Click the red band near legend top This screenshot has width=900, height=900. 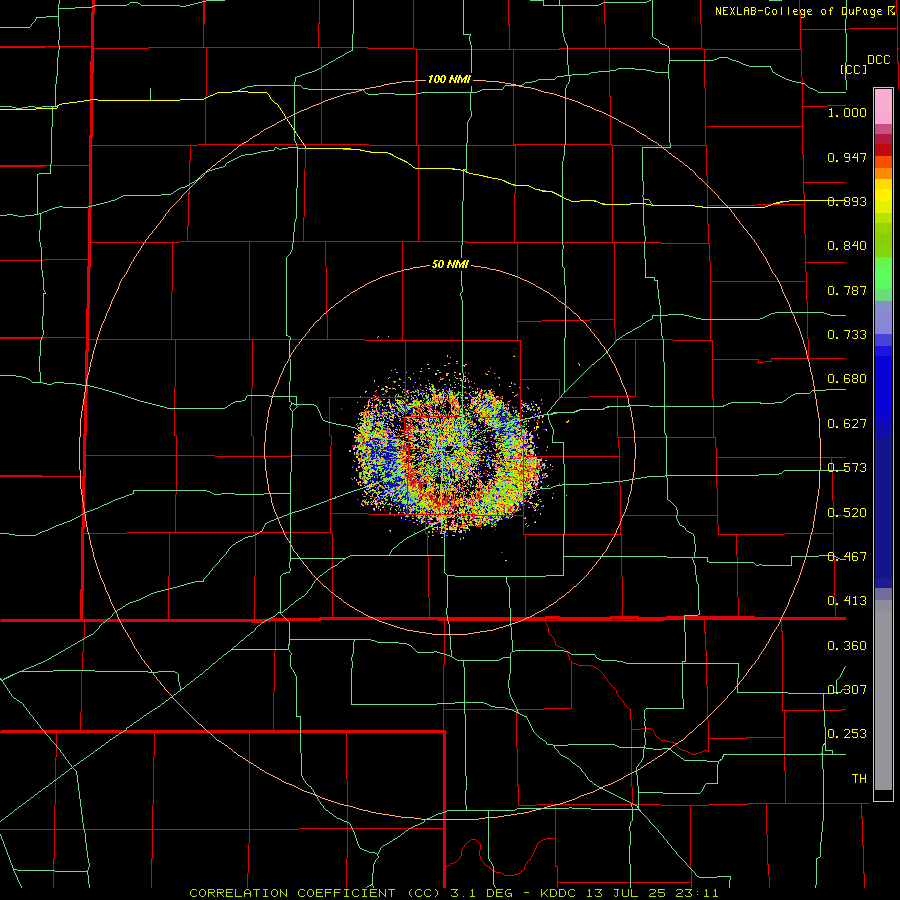[883, 150]
